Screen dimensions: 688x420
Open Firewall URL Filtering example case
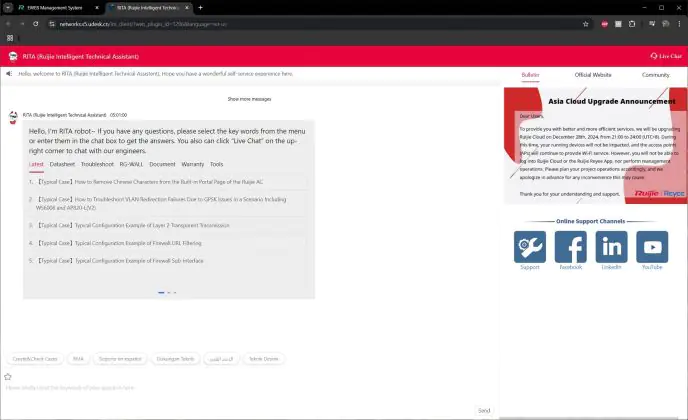click(118, 243)
